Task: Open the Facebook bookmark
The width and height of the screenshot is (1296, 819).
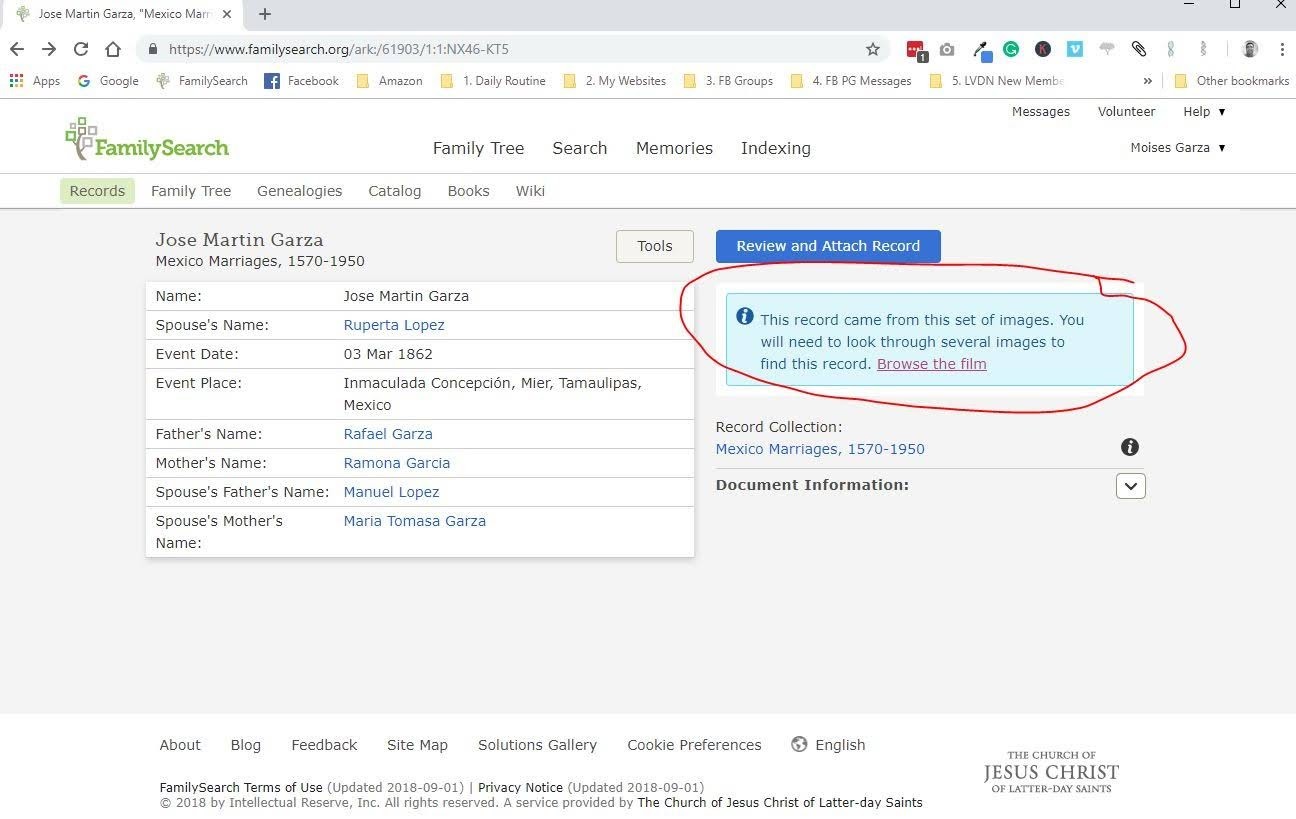Action: pyautogui.click(x=301, y=81)
